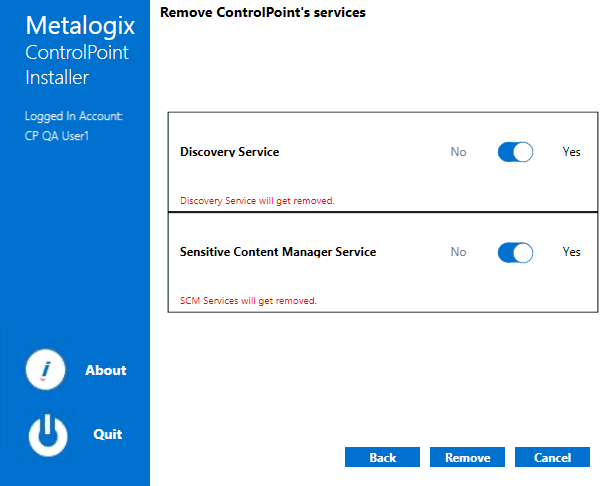This screenshot has height=486, width=610.
Task: Select 'No' for Discovery Service
Action: (458, 152)
